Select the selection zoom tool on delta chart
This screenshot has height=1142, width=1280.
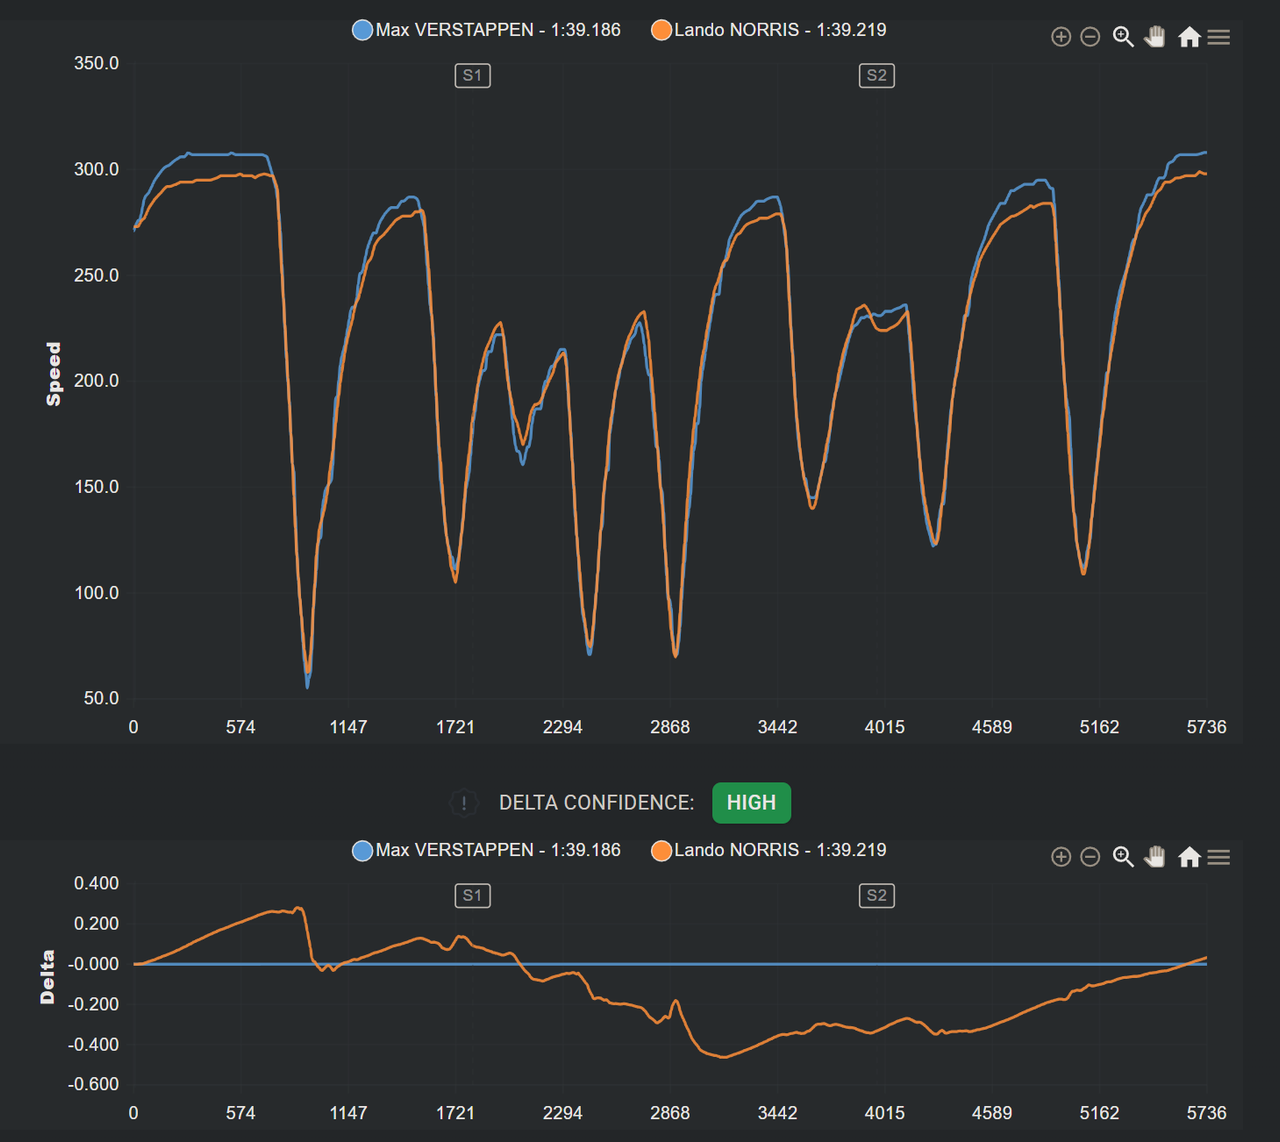click(x=1123, y=857)
